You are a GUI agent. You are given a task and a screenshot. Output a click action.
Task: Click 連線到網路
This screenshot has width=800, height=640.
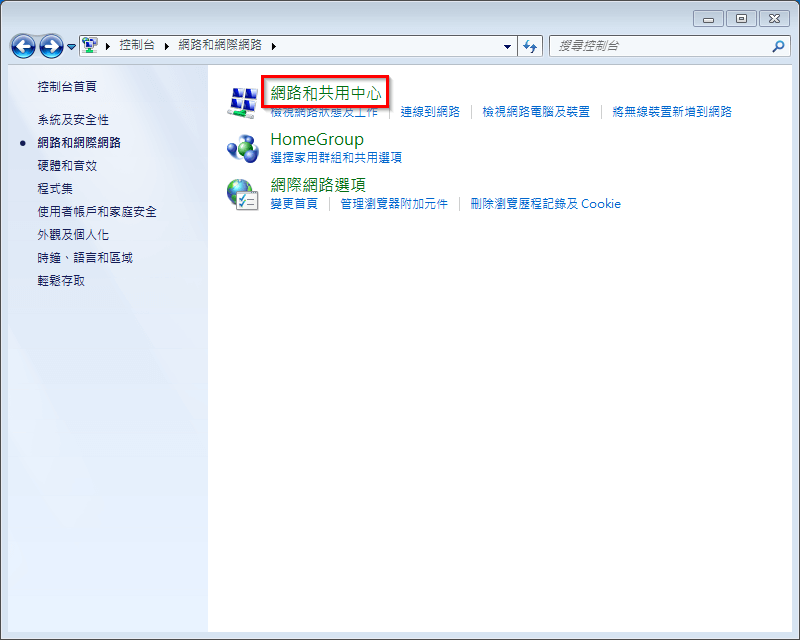[x=429, y=113]
